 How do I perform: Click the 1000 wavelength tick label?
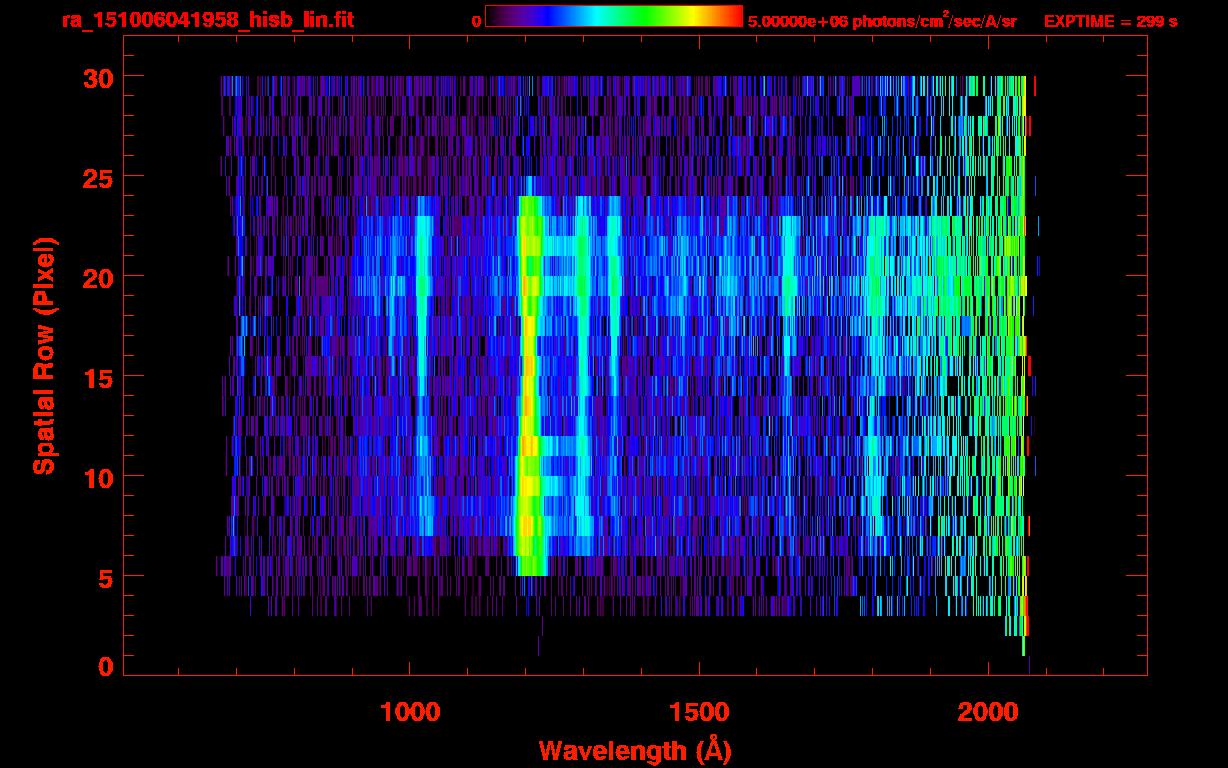[410, 712]
